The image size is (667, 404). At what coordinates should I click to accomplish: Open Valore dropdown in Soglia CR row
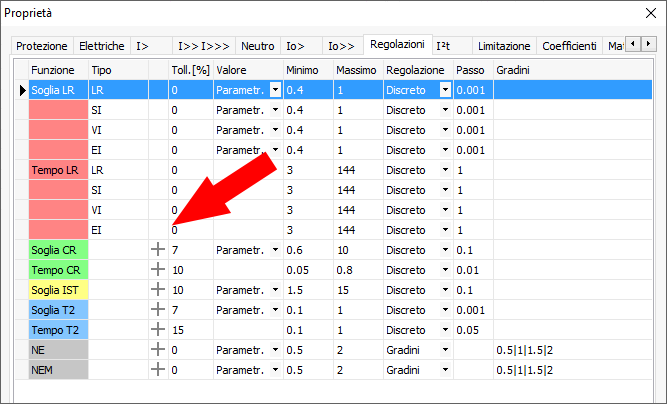275,249
